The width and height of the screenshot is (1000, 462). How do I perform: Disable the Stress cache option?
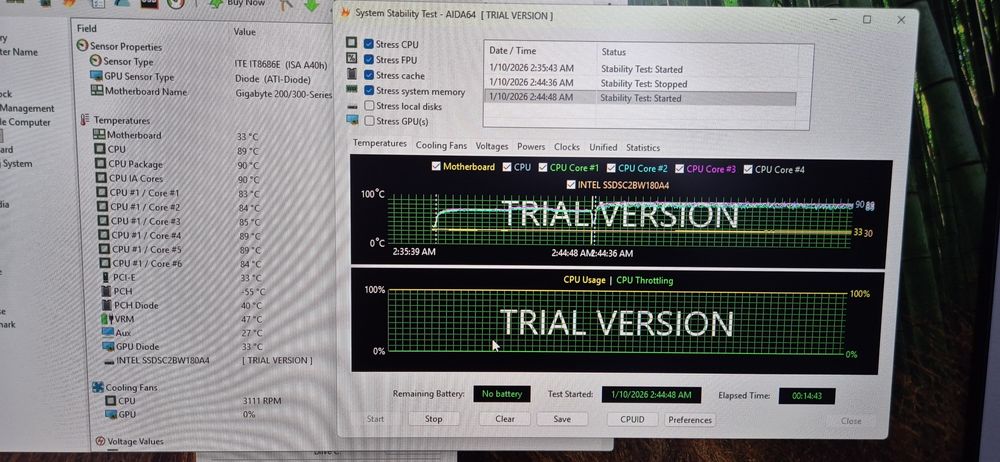369,75
